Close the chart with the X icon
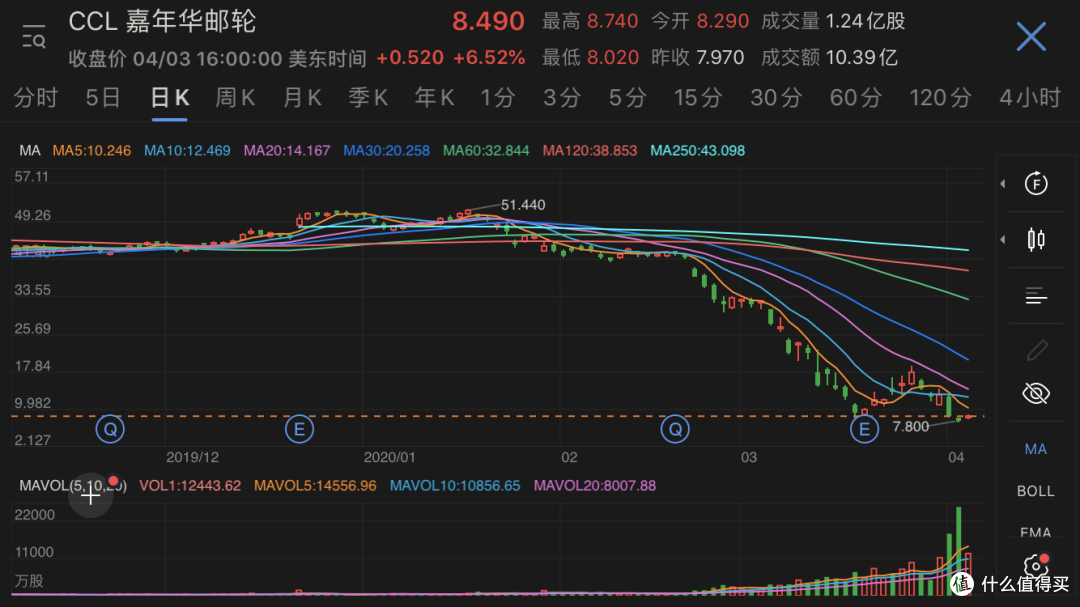Screen dimensions: 1080x607 point(1031,36)
